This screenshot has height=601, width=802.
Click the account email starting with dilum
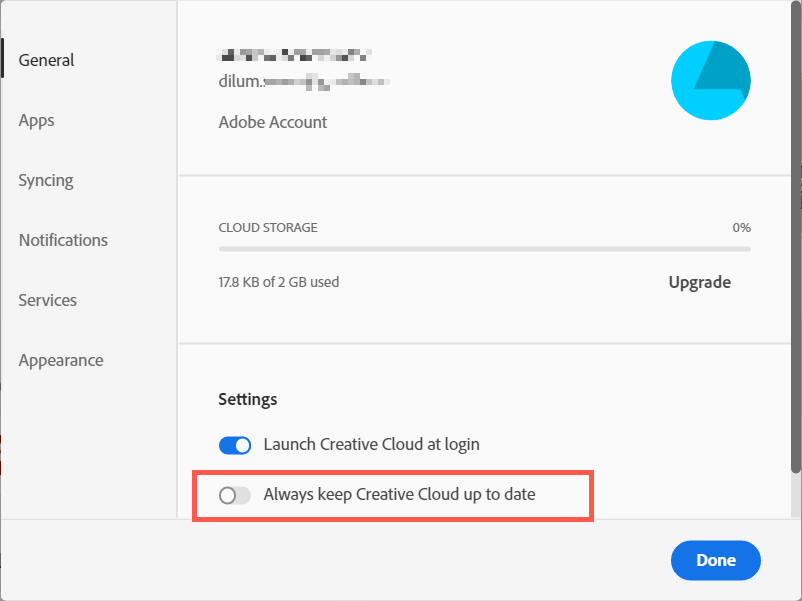304,81
